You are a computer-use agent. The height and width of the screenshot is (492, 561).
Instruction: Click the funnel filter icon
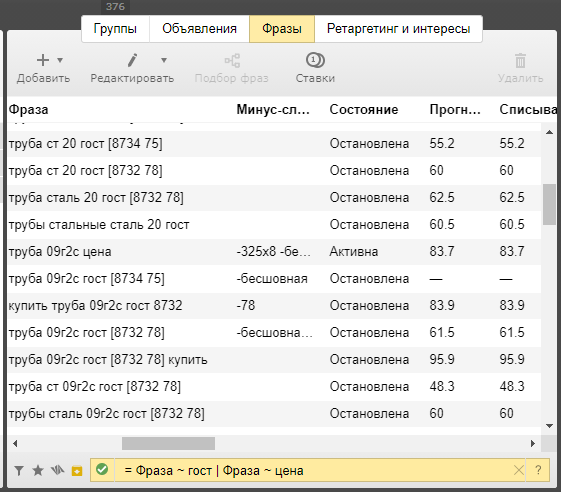(19, 471)
